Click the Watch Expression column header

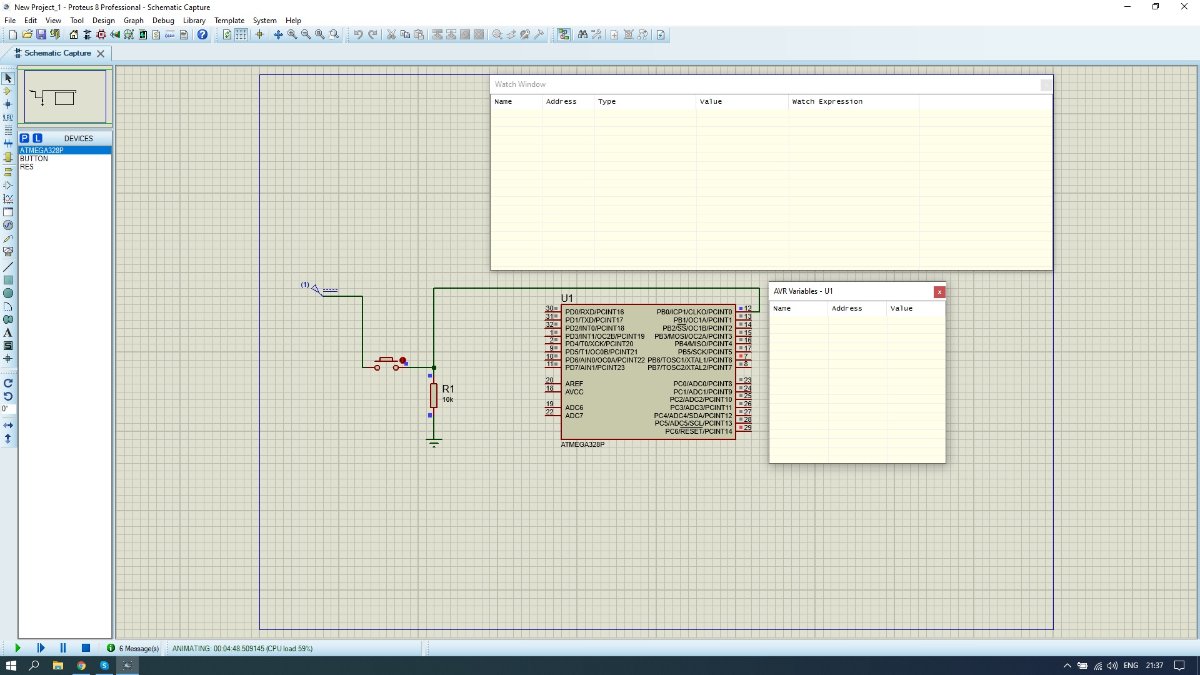(827, 101)
